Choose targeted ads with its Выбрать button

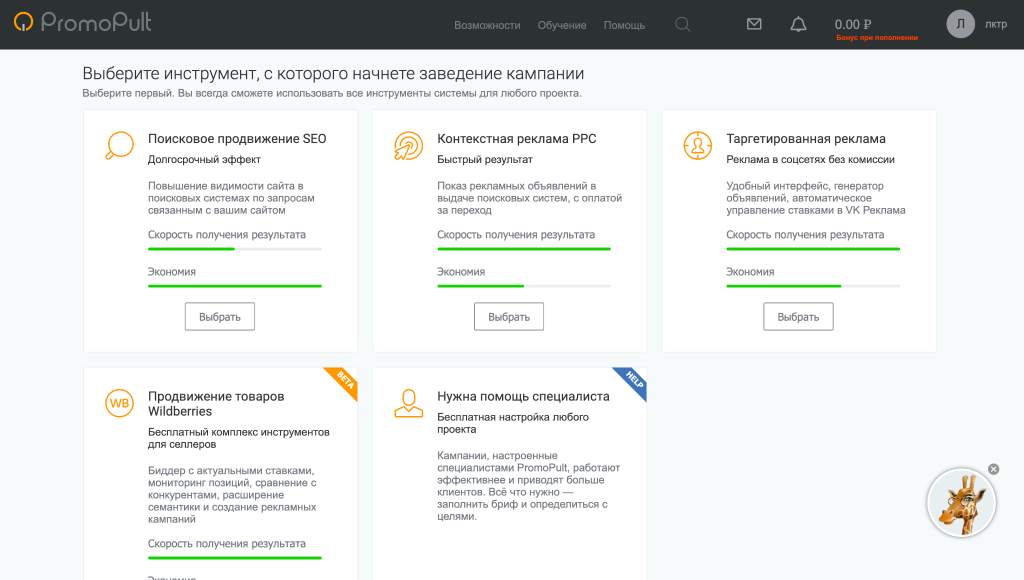(x=798, y=317)
